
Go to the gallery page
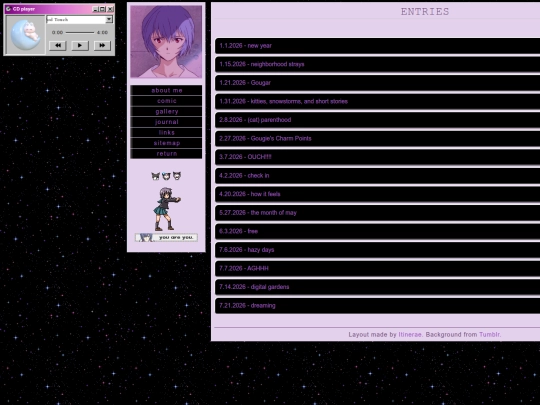coord(166,112)
